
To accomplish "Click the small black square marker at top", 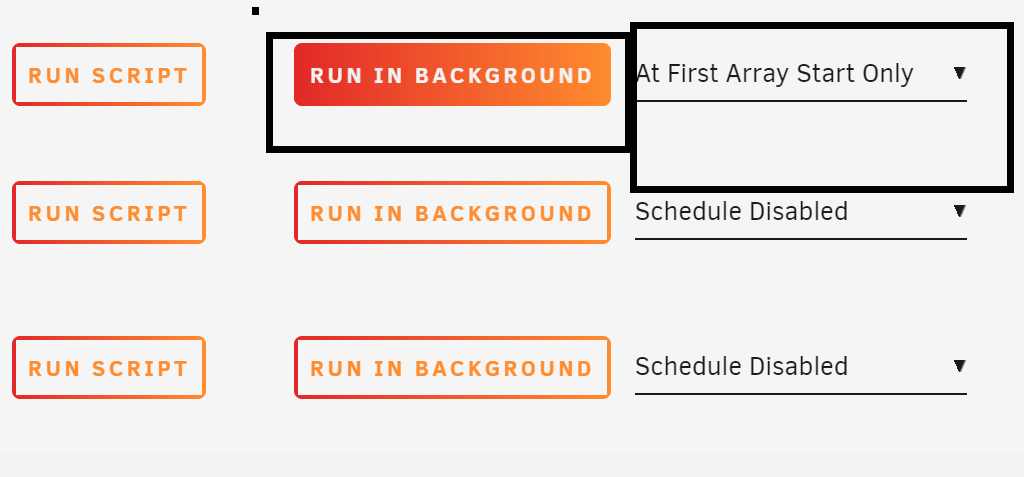I will click(255, 10).
